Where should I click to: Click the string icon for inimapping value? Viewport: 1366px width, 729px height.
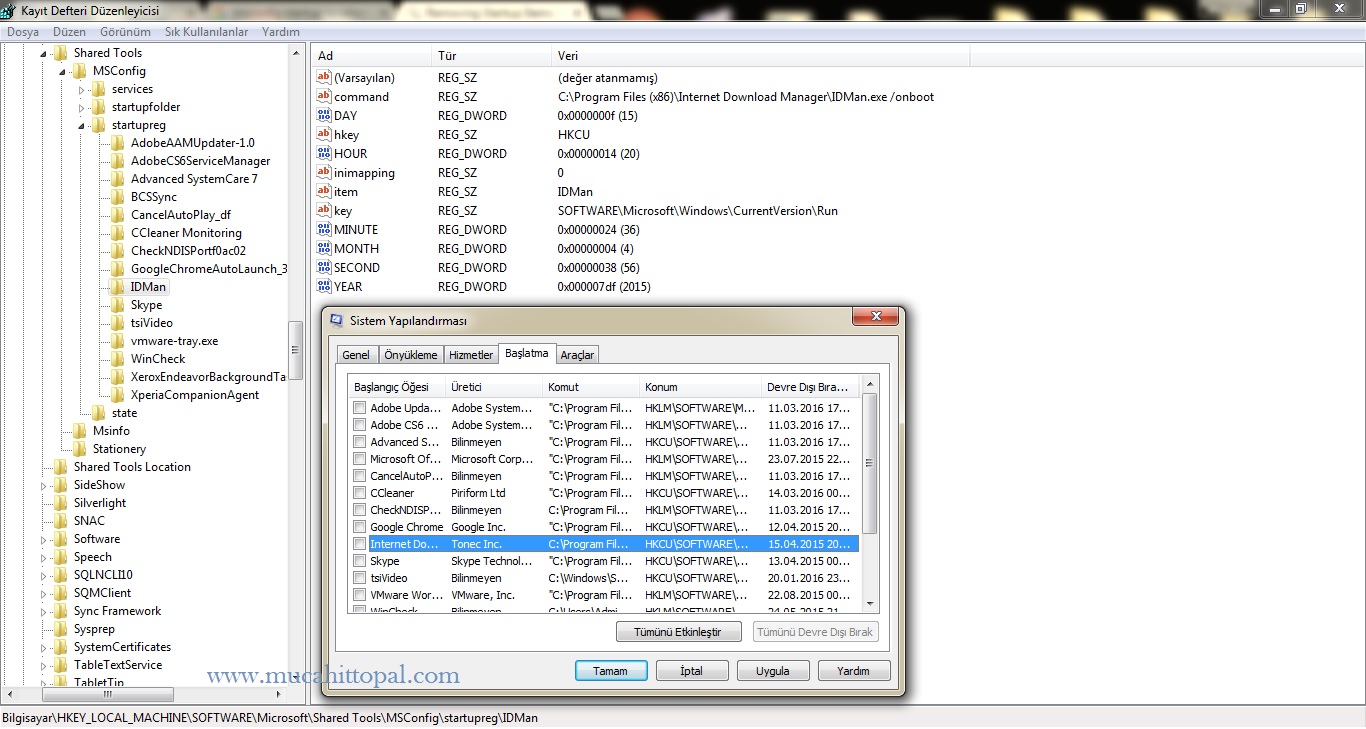click(324, 172)
